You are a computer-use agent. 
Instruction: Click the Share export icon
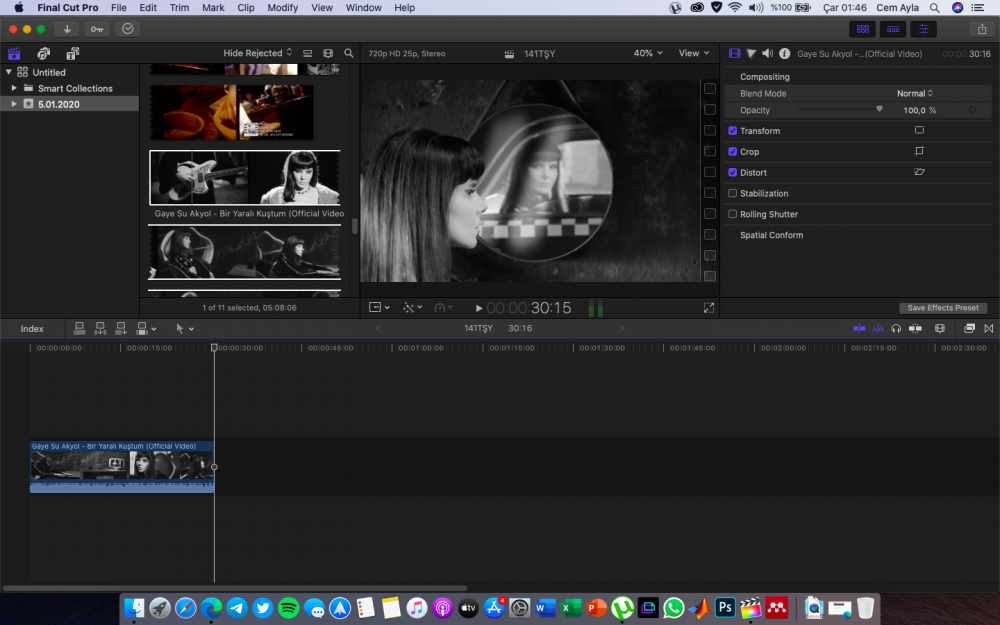[980, 29]
